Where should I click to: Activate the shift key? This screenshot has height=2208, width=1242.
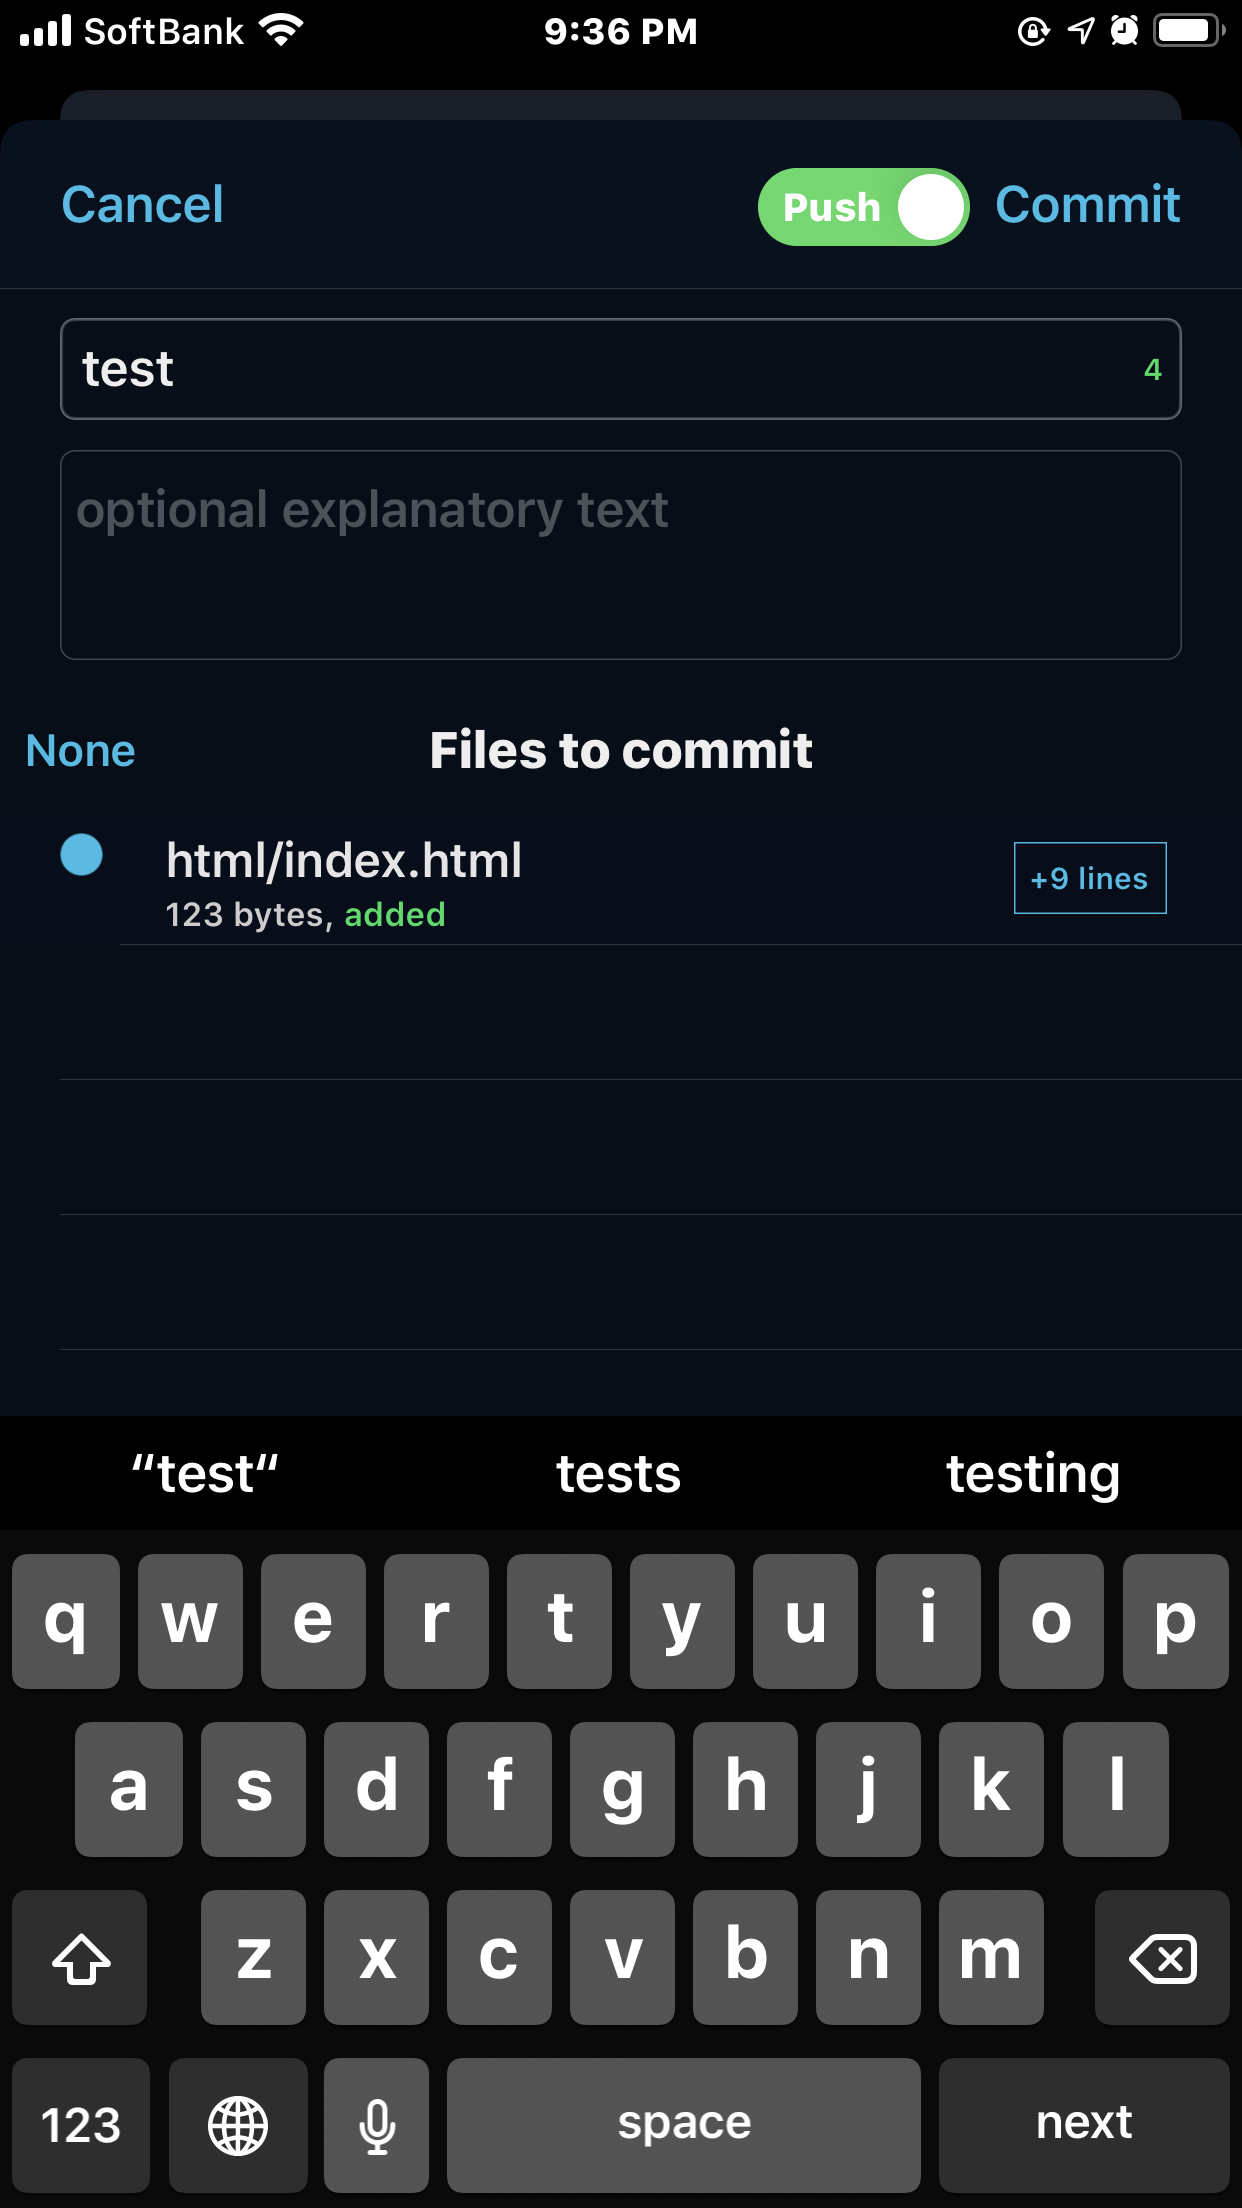click(79, 1958)
